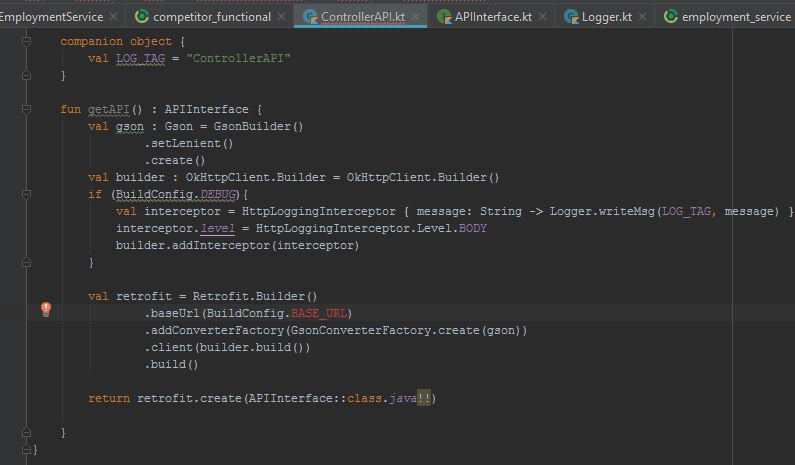
Task: Open the Logger.kt tab
Action: point(607,17)
